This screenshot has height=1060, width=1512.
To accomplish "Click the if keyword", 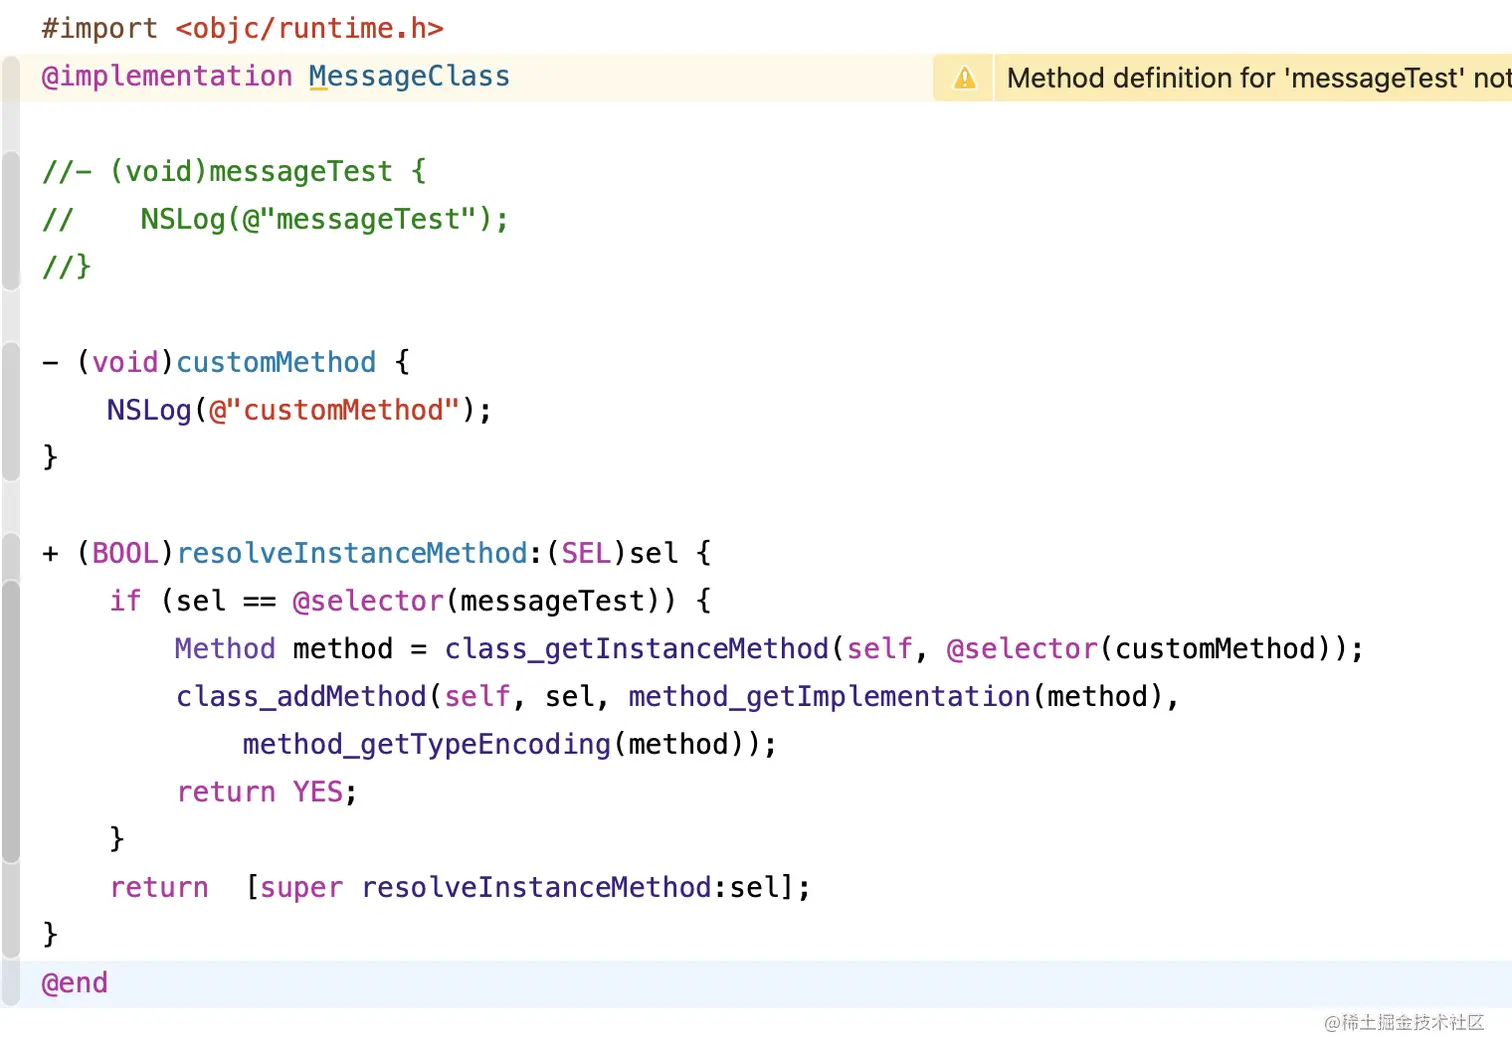I will click(125, 601).
